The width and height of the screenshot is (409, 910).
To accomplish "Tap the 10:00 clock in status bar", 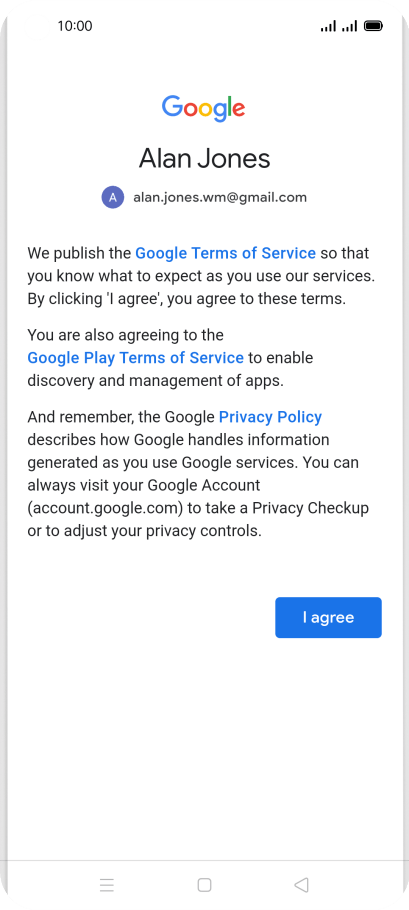I will click(x=75, y=26).
